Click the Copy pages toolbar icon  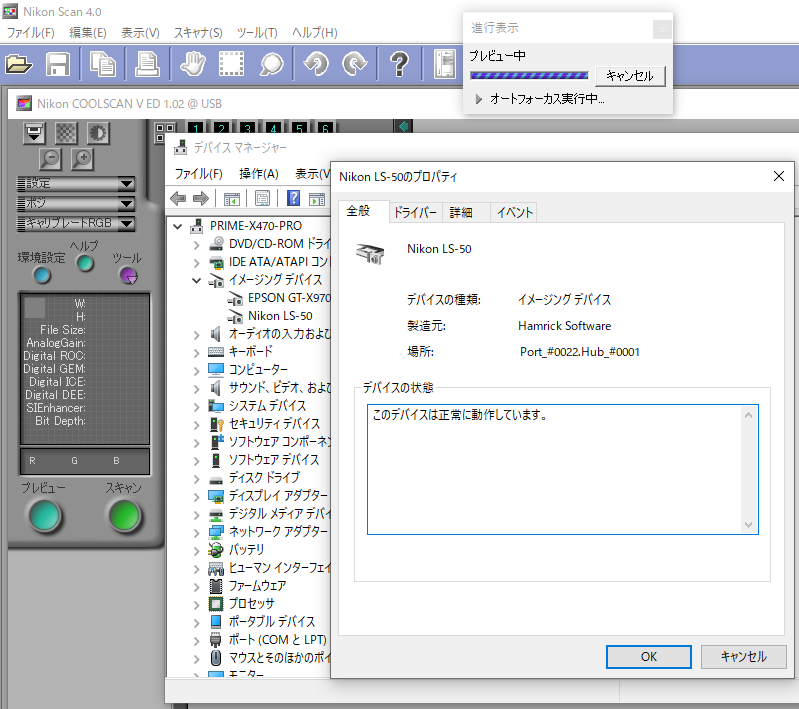102,65
